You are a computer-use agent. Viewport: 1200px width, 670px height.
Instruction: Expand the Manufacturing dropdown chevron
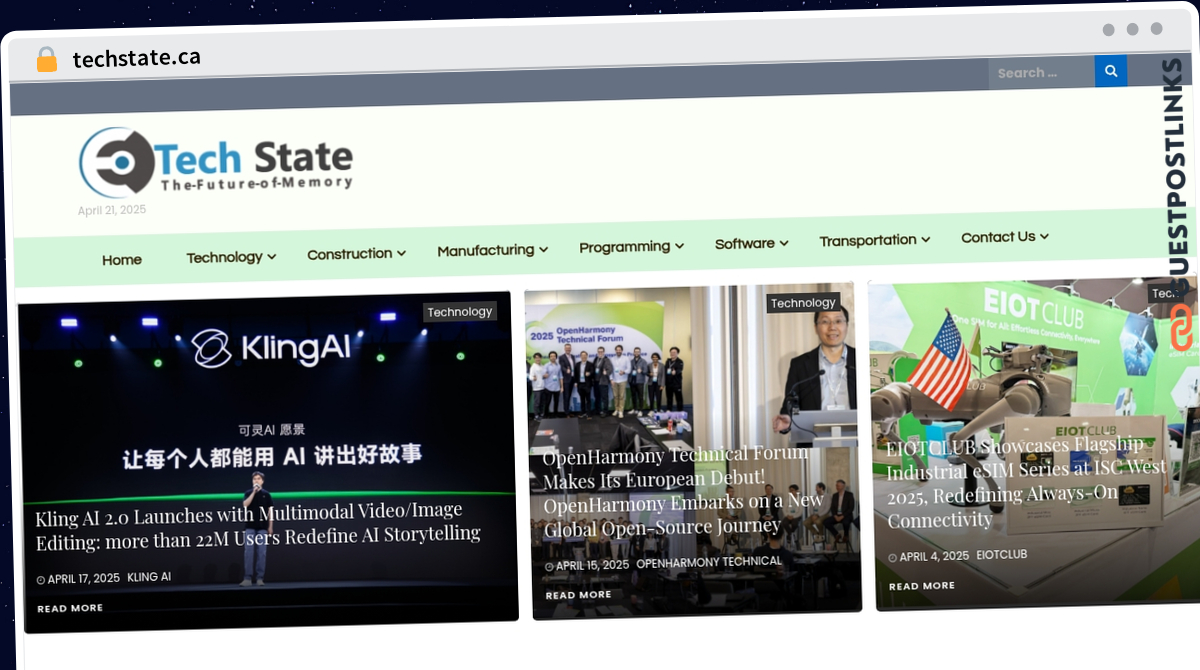click(543, 250)
